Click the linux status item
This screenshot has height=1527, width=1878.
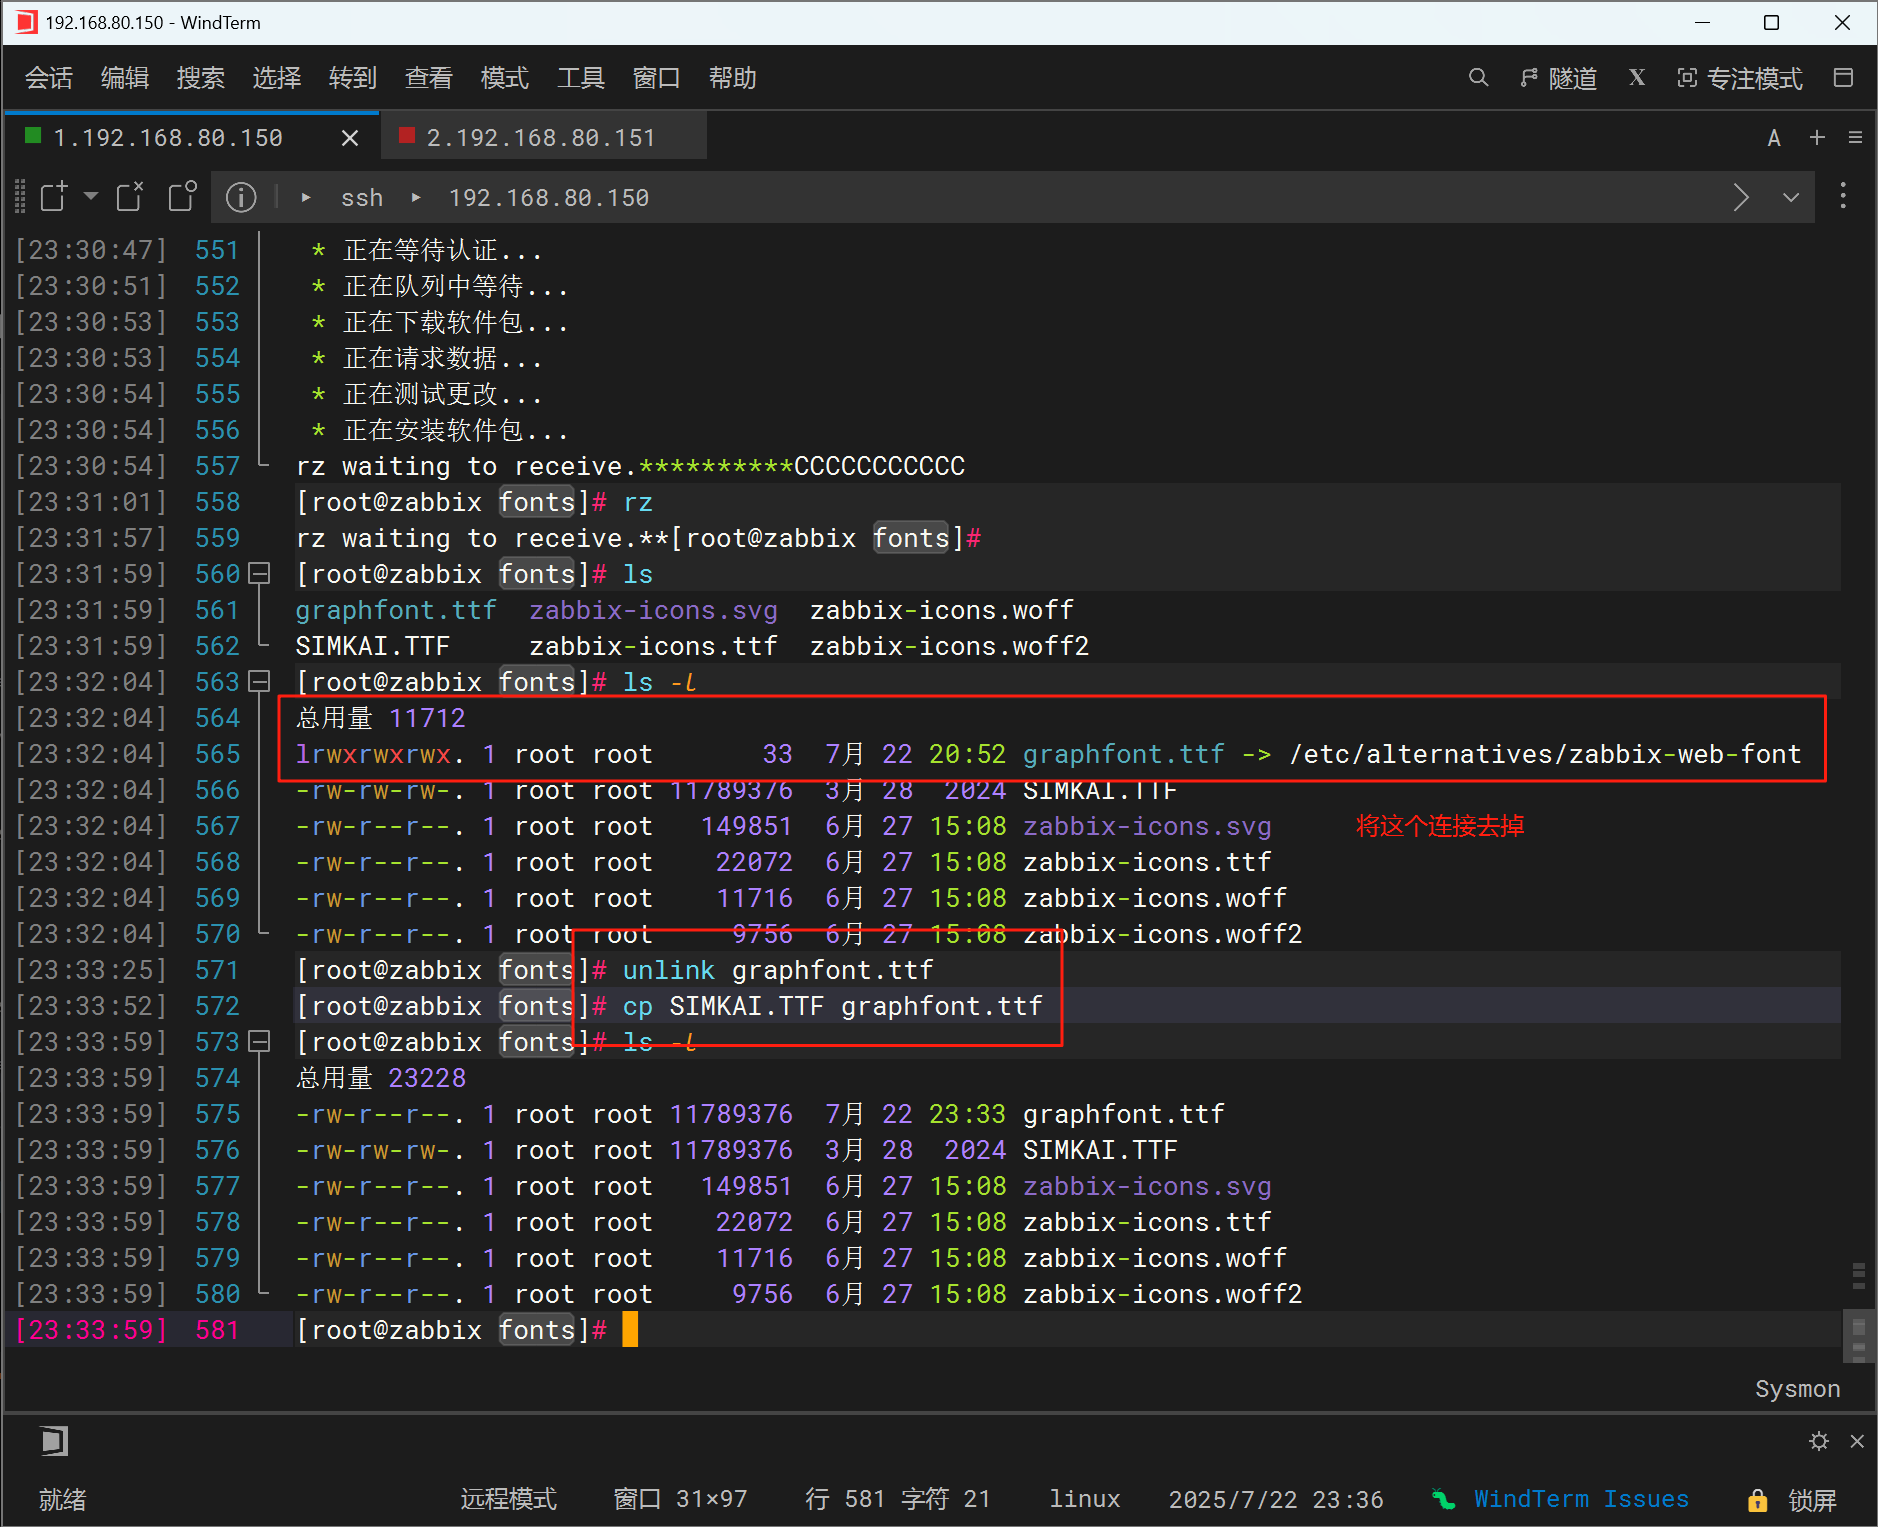point(1084,1499)
